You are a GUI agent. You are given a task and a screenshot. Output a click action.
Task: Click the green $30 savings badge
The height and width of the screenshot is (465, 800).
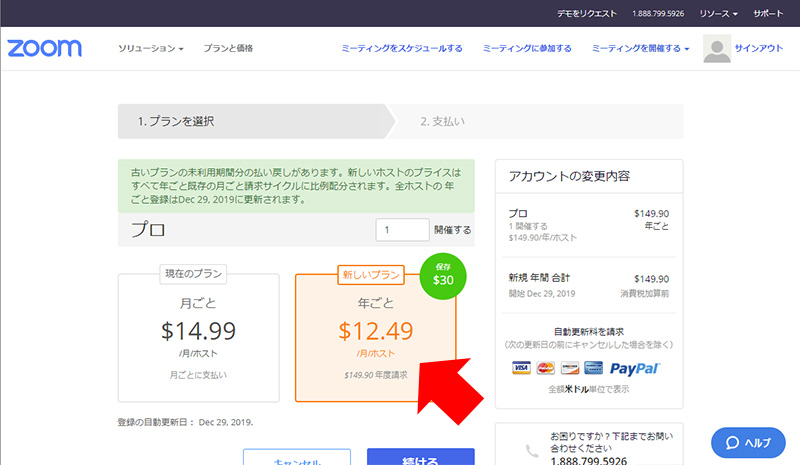point(443,274)
